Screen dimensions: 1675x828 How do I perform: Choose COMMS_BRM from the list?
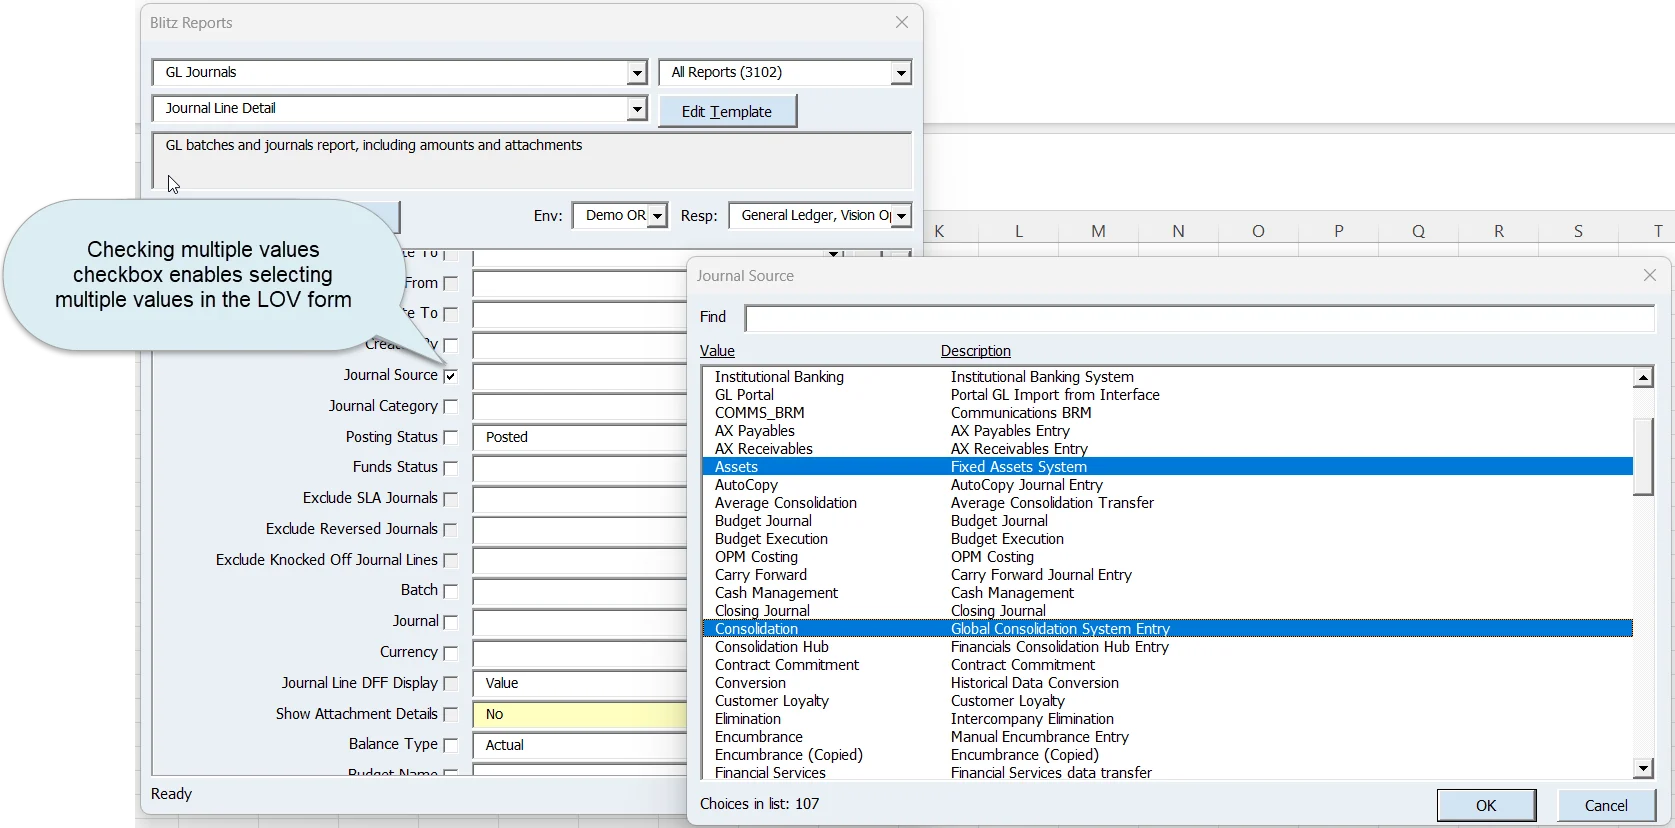pos(1168,413)
